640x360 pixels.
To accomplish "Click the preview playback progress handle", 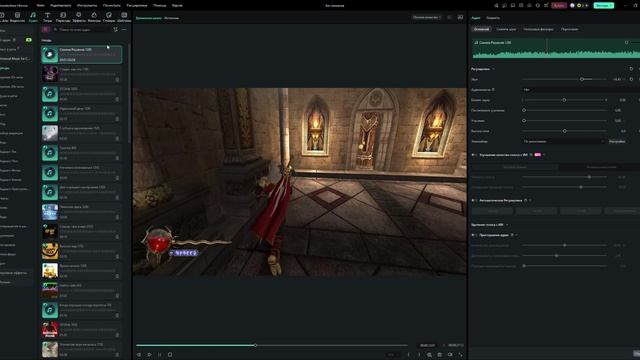I will (x=256, y=345).
